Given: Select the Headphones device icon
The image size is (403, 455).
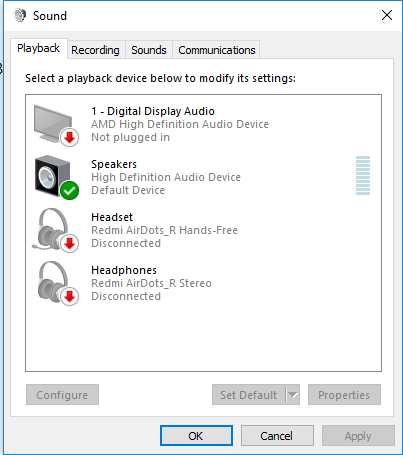Looking at the screenshot, I should (57, 283).
